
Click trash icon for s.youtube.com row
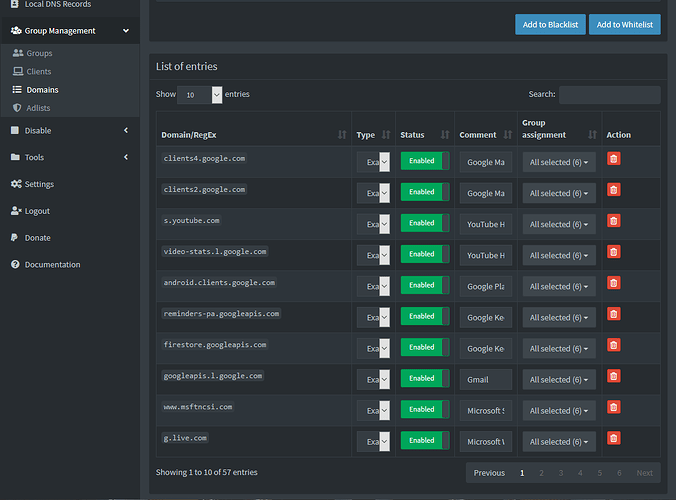614,221
